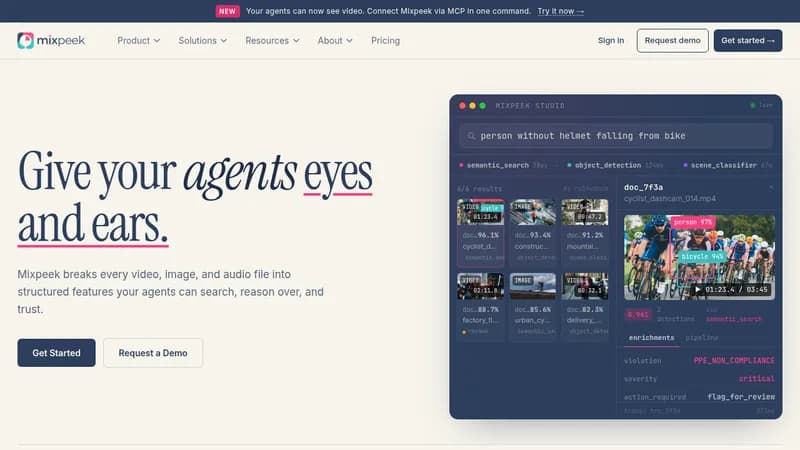Image resolution: width=800 pixels, height=450 pixels.
Task: Open the 82.3% delivery video thumbnail
Action: click(x=585, y=286)
